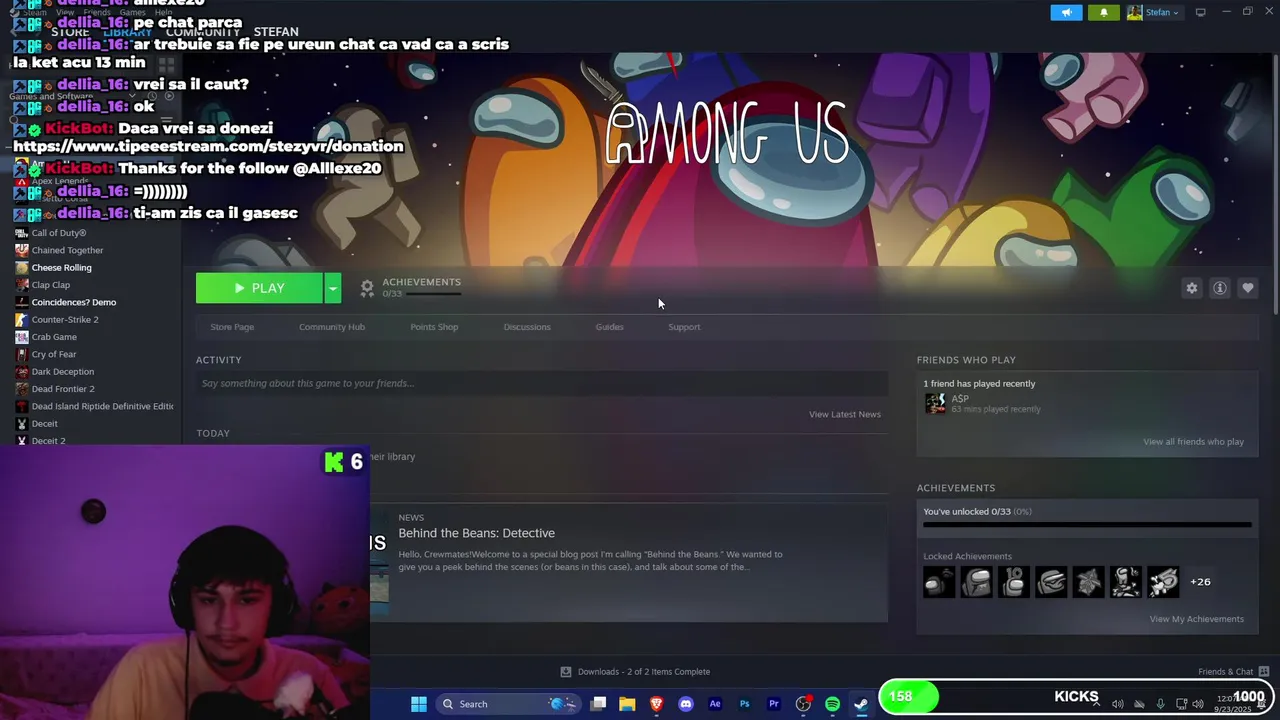Select the first locked achievement icon
The image size is (1280, 720).
click(939, 582)
